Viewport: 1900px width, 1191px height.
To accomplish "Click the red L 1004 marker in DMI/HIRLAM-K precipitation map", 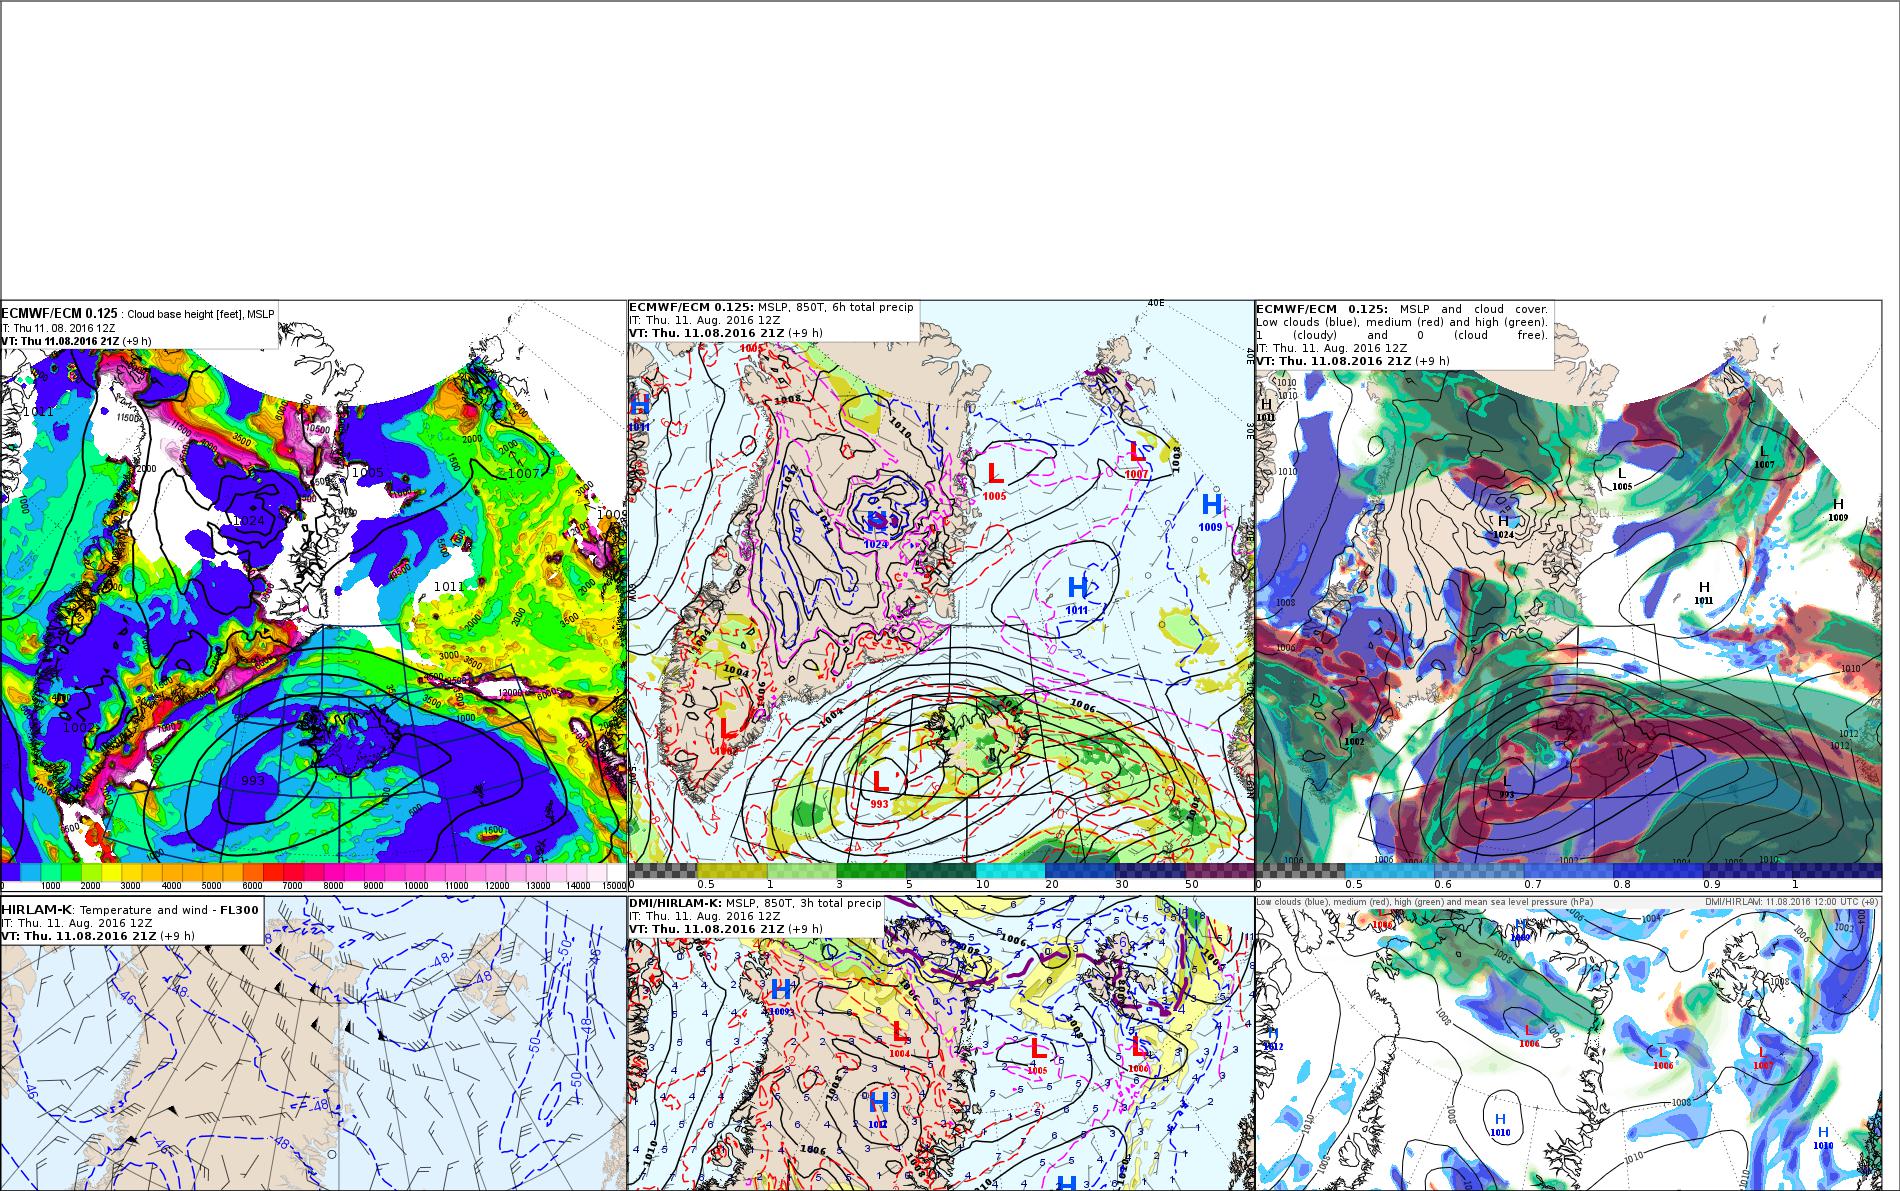I will click(899, 1037).
